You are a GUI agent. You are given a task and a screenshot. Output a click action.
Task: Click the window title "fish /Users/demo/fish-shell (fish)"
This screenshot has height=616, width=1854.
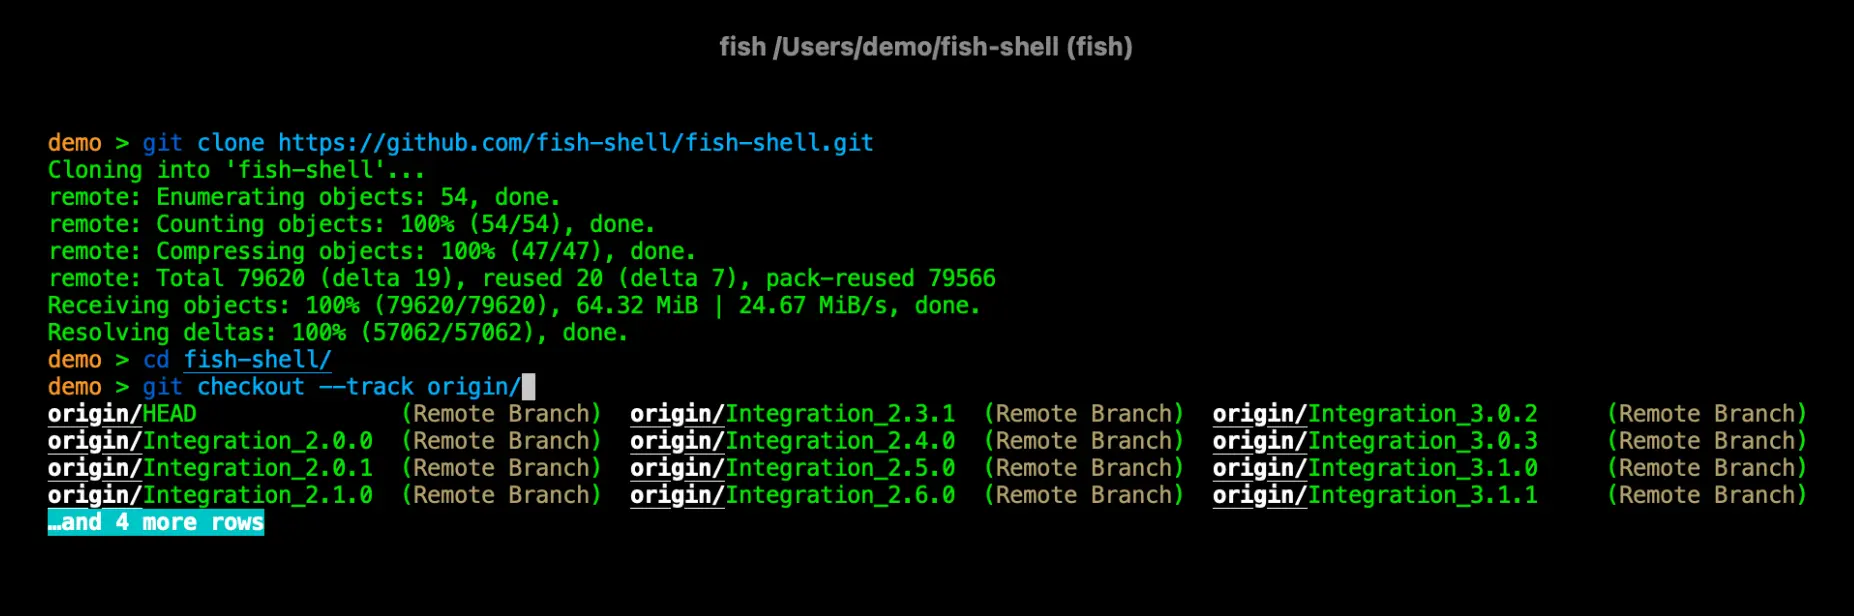tap(926, 47)
